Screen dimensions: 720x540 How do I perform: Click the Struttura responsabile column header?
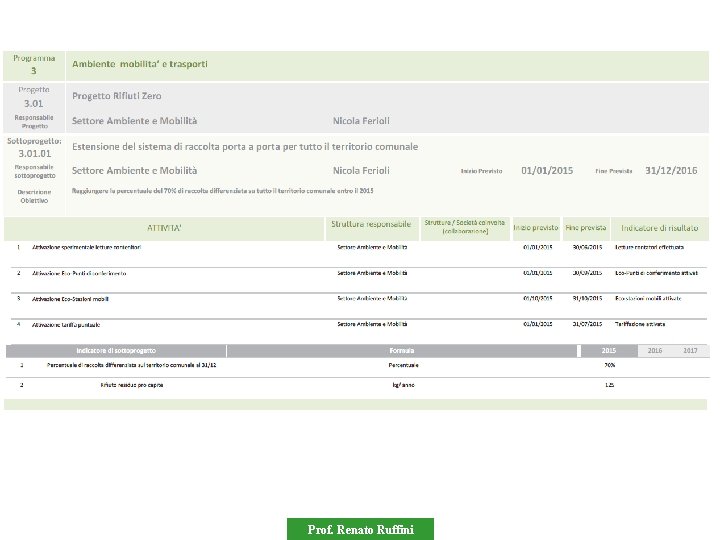click(x=371, y=224)
